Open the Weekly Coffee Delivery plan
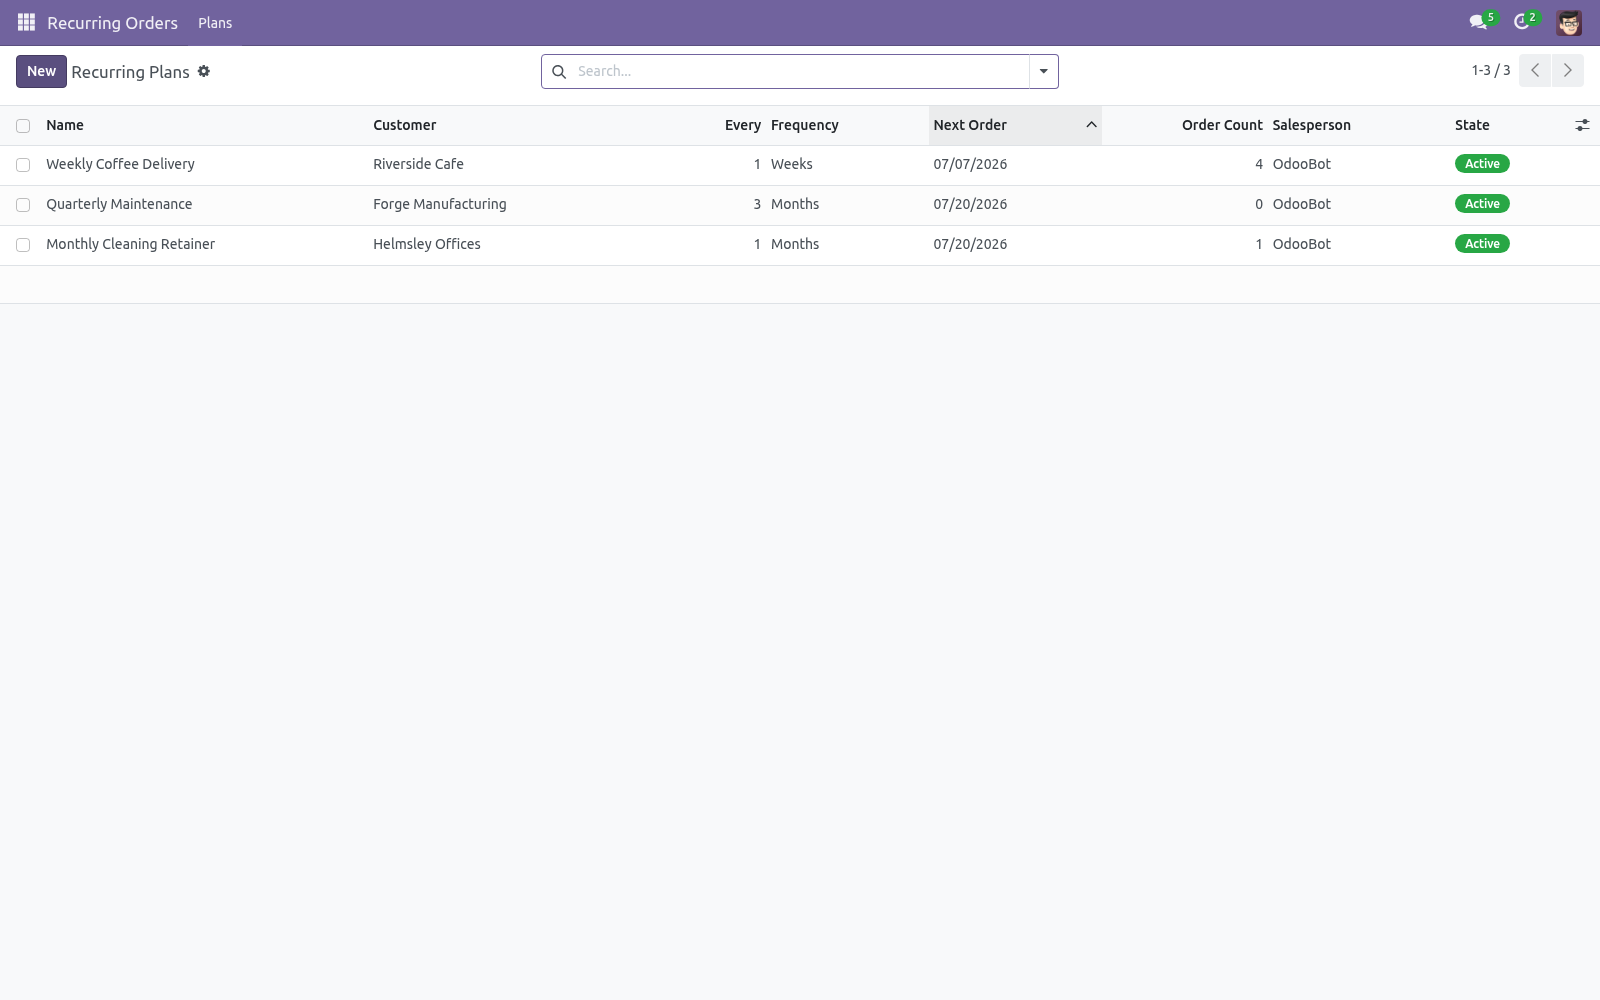 [120, 164]
